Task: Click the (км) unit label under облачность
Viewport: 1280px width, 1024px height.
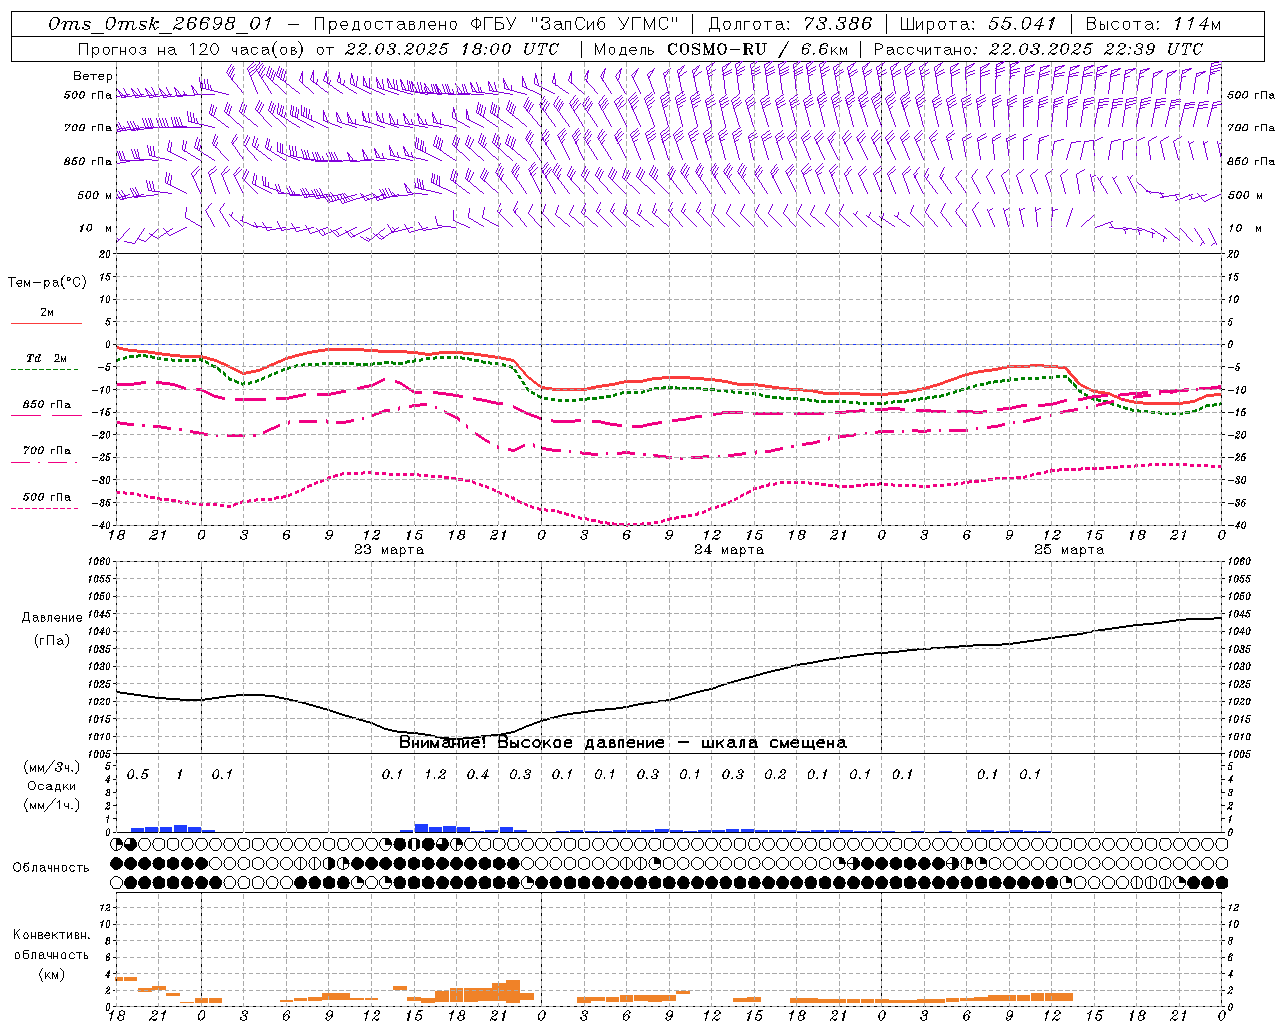Action: (53, 974)
